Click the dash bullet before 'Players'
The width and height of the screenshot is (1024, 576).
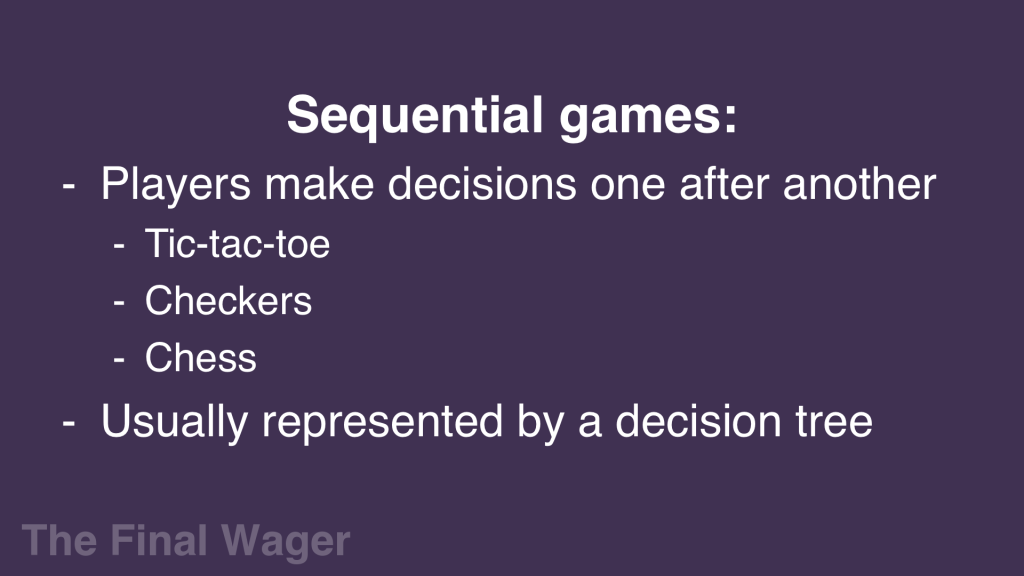69,187
